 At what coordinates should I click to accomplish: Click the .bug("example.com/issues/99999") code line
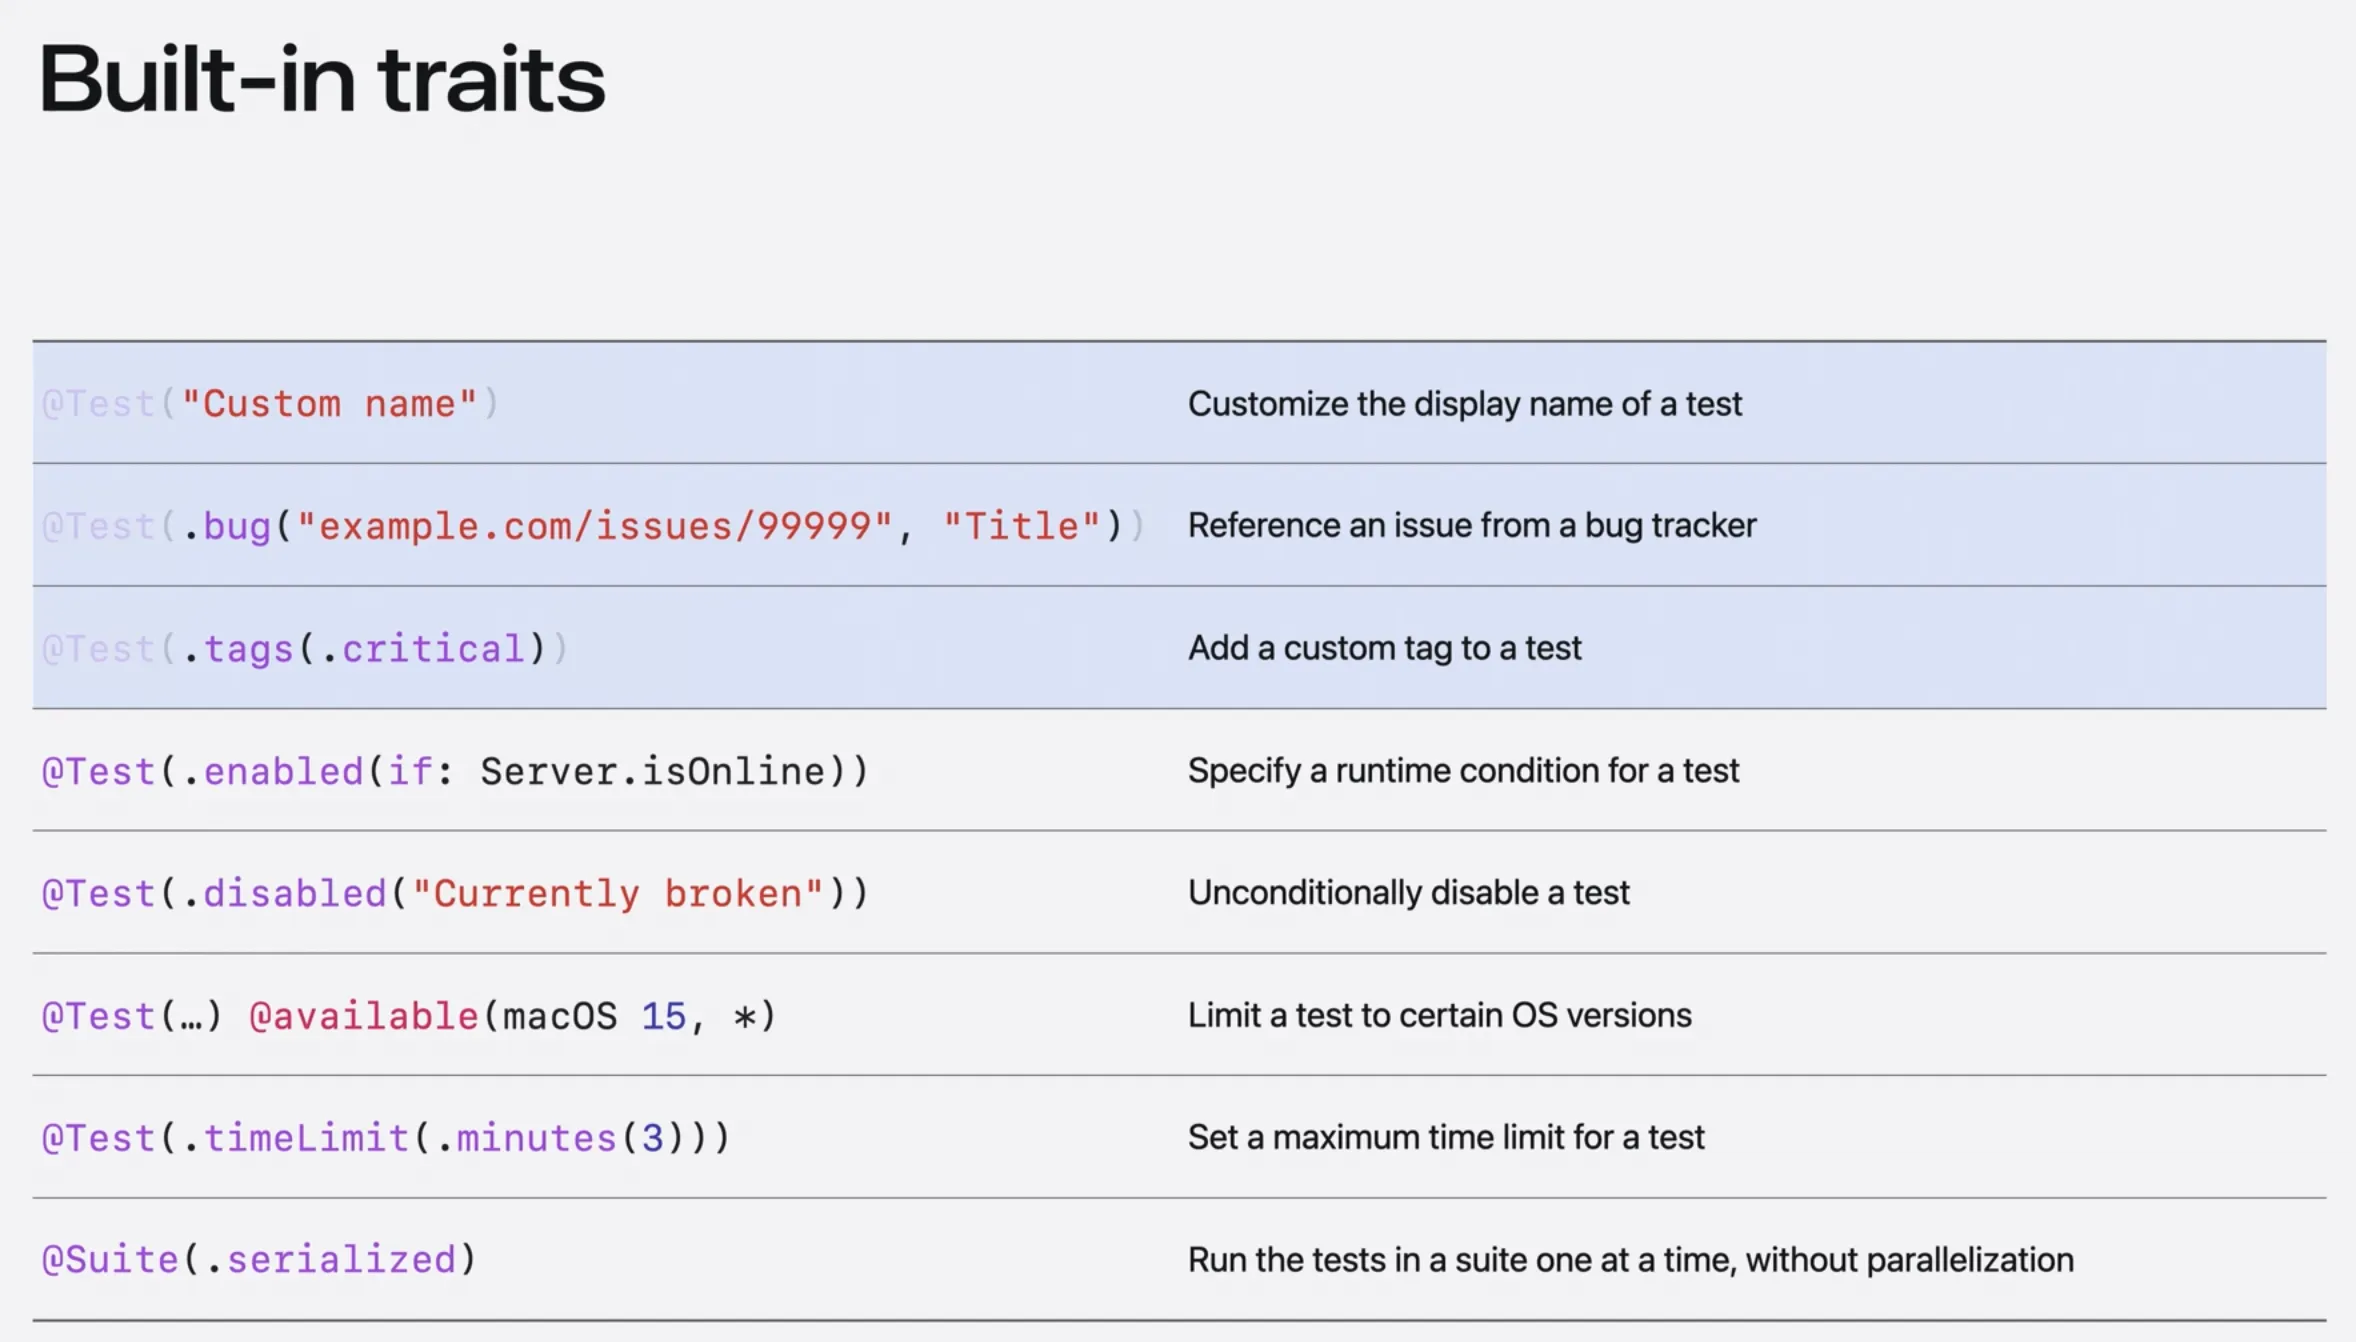point(593,526)
